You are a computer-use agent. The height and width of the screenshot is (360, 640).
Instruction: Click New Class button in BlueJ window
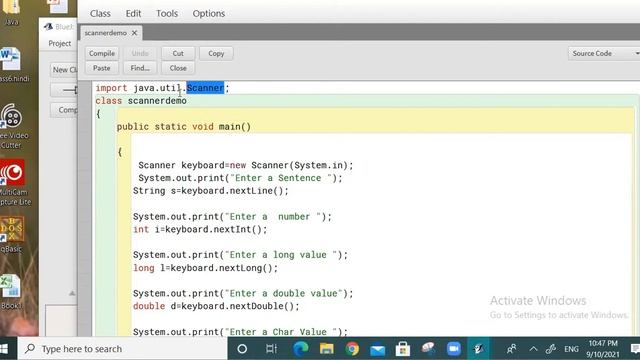[x=64, y=70]
